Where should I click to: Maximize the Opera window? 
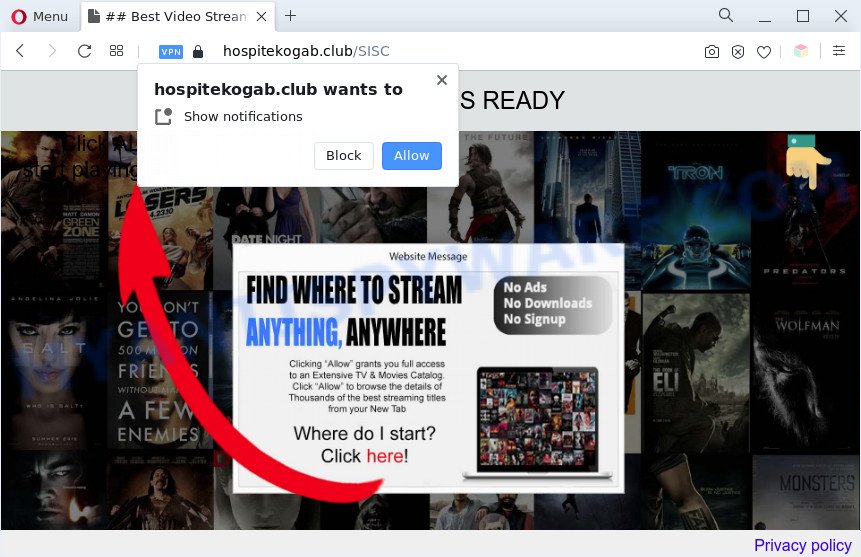click(x=803, y=16)
